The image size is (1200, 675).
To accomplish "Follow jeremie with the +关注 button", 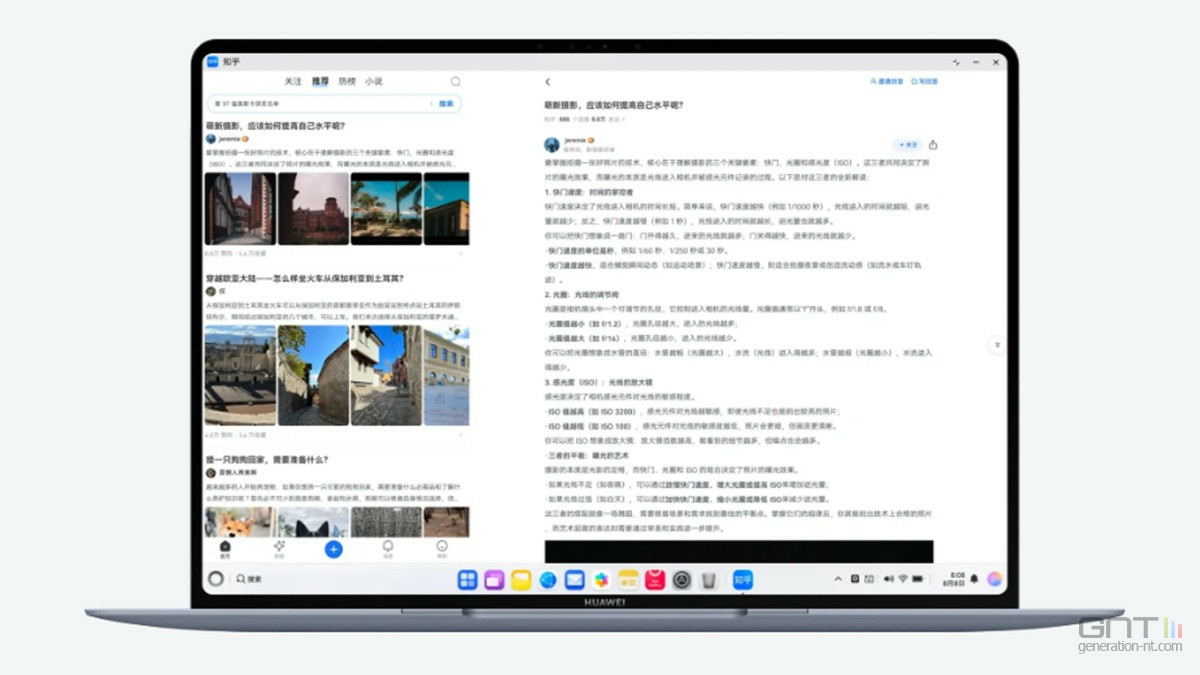I will [908, 144].
